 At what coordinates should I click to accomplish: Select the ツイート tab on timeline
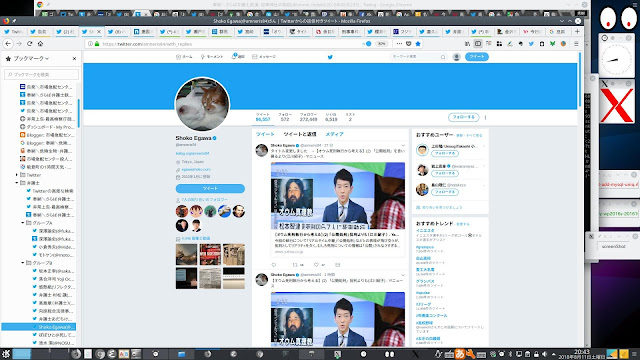(x=265, y=134)
